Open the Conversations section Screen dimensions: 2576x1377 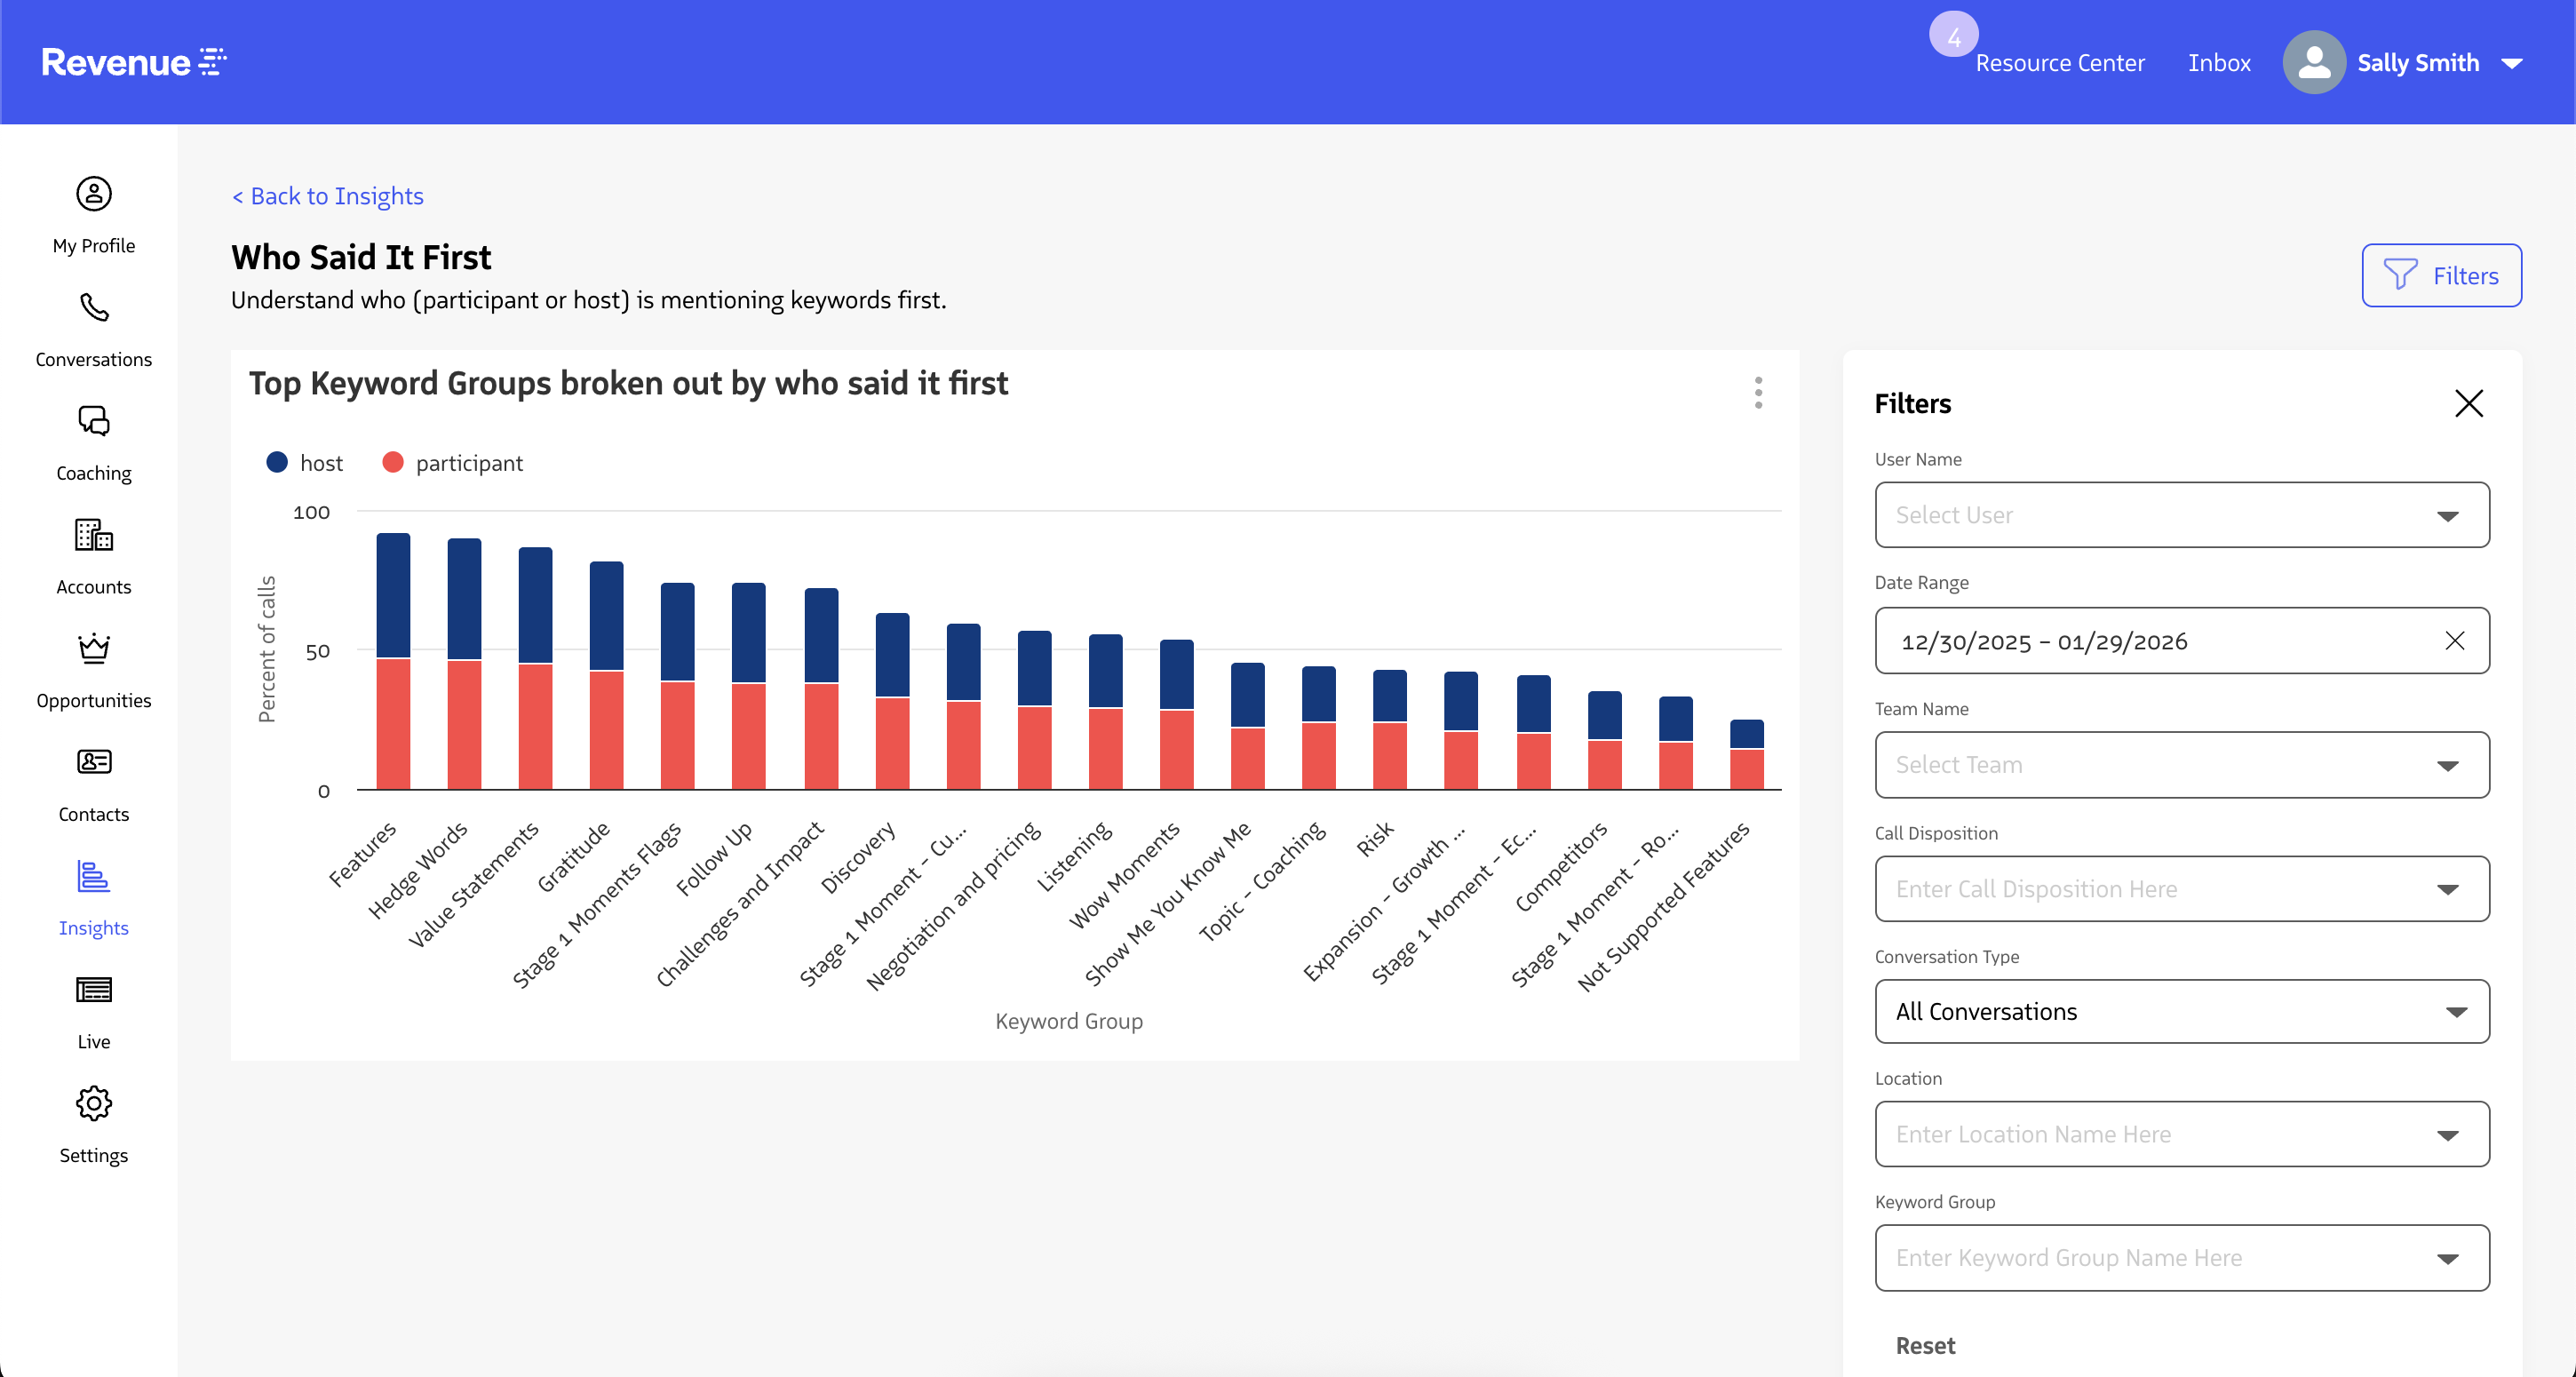point(93,330)
